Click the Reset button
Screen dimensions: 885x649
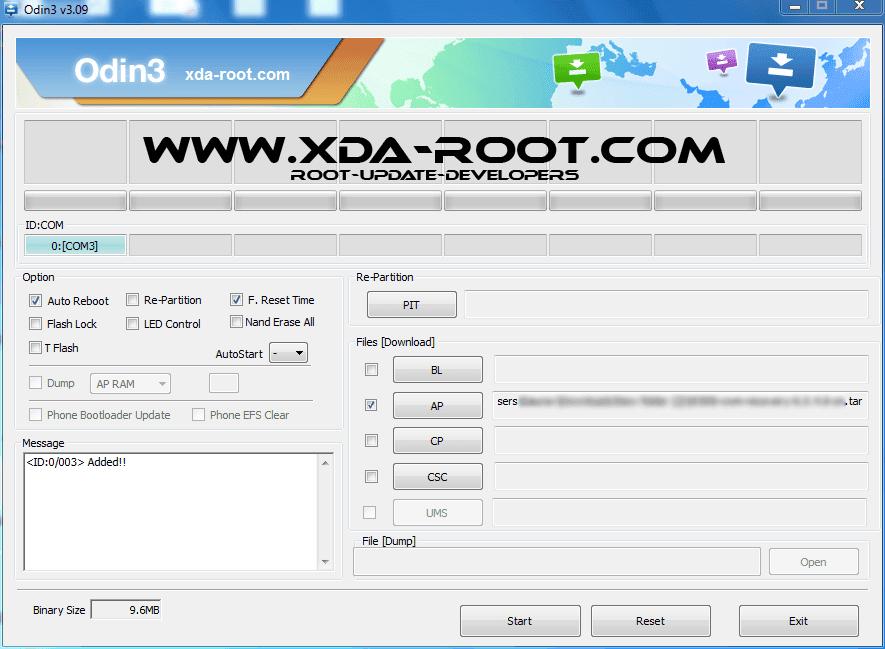(651, 621)
